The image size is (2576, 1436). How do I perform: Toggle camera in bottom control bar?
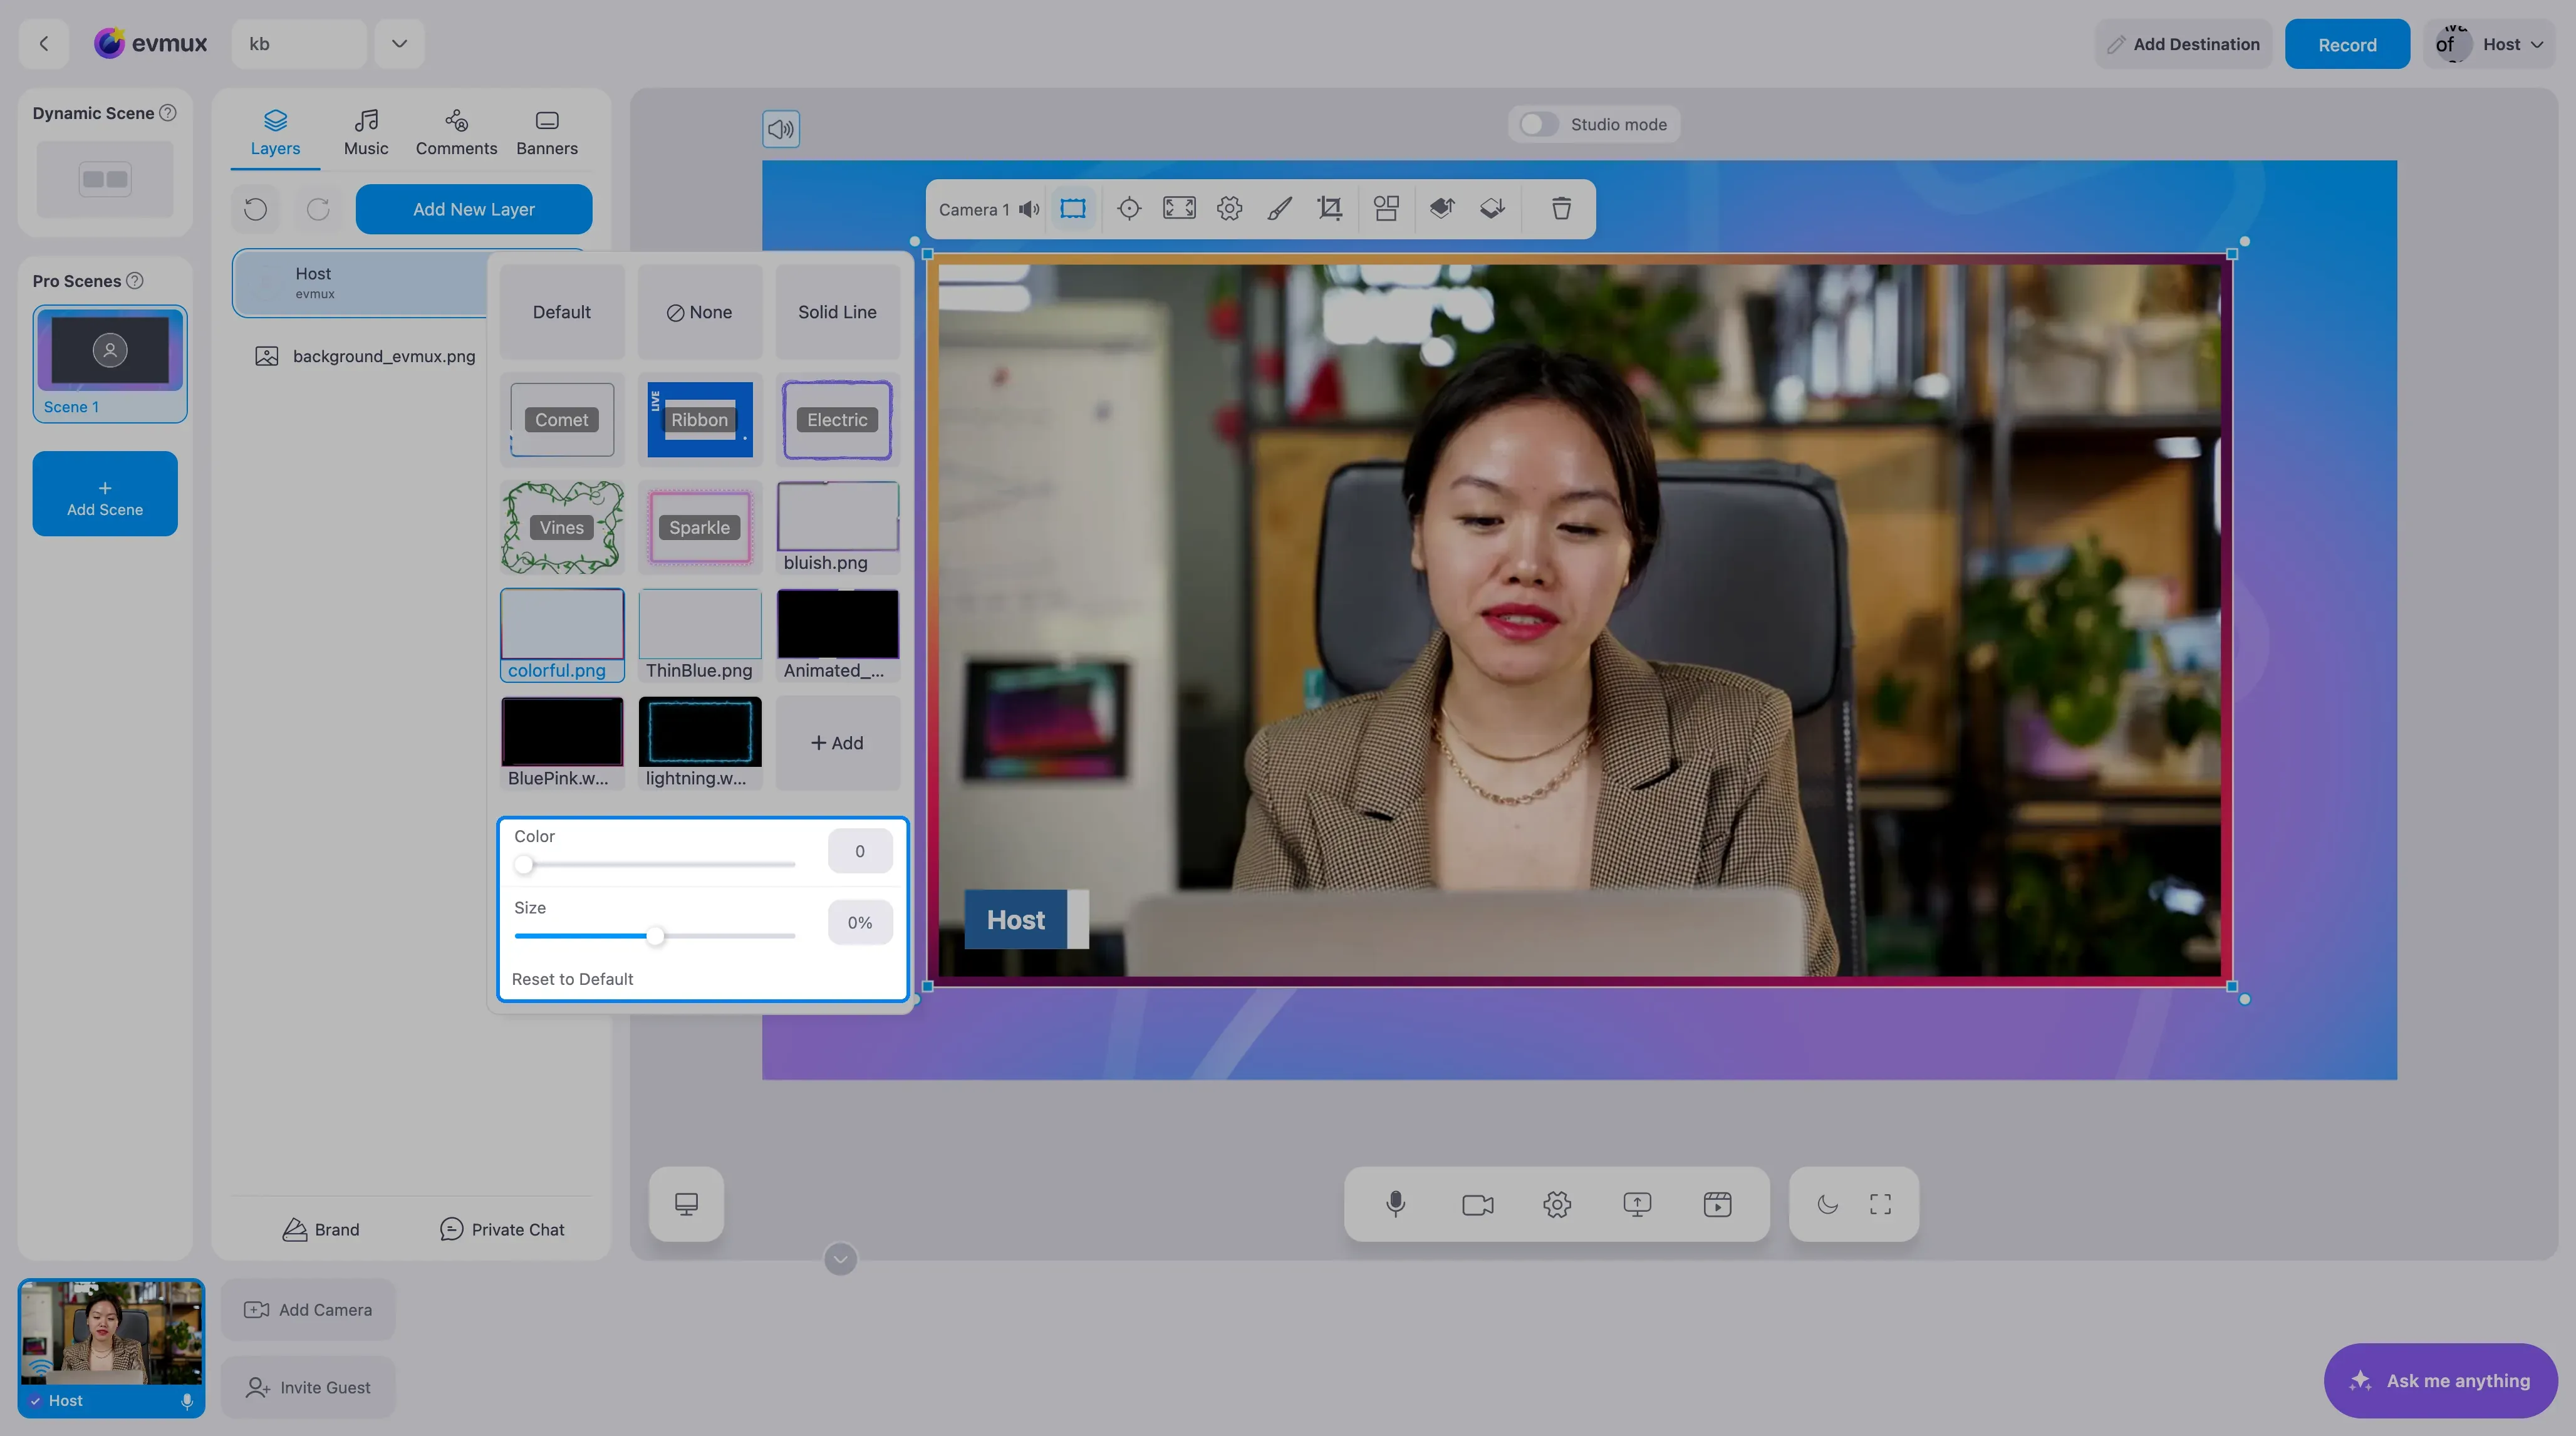click(x=1477, y=1204)
